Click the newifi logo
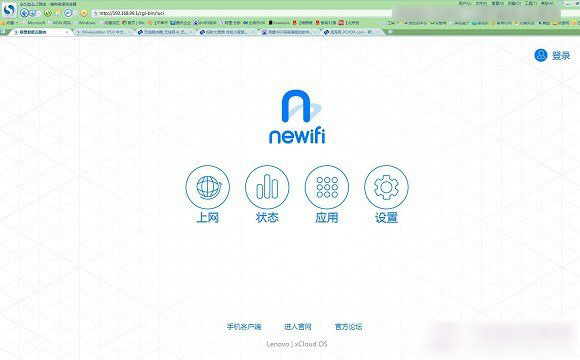 (297, 117)
